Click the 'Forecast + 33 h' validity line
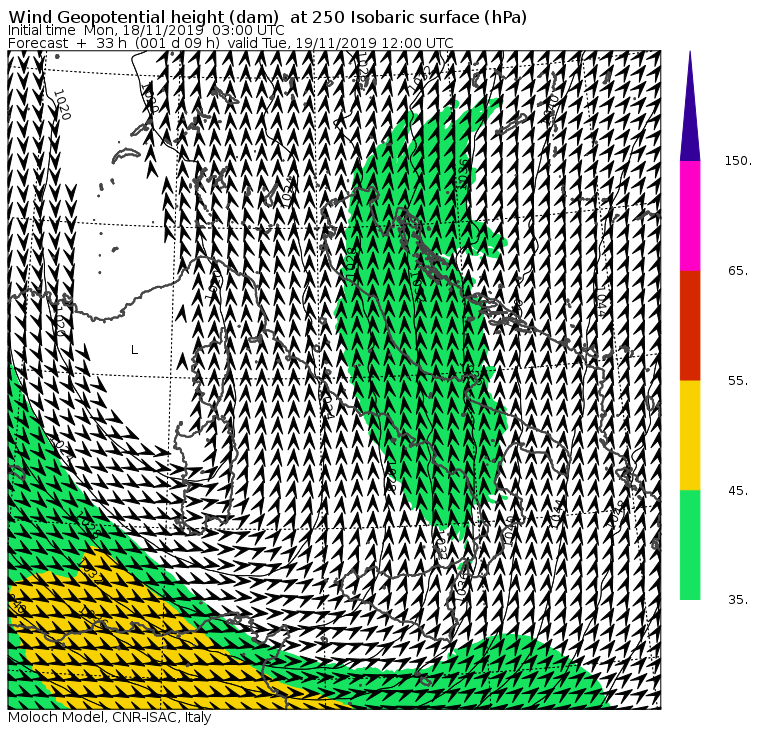The width and height of the screenshot is (760, 731). point(231,43)
